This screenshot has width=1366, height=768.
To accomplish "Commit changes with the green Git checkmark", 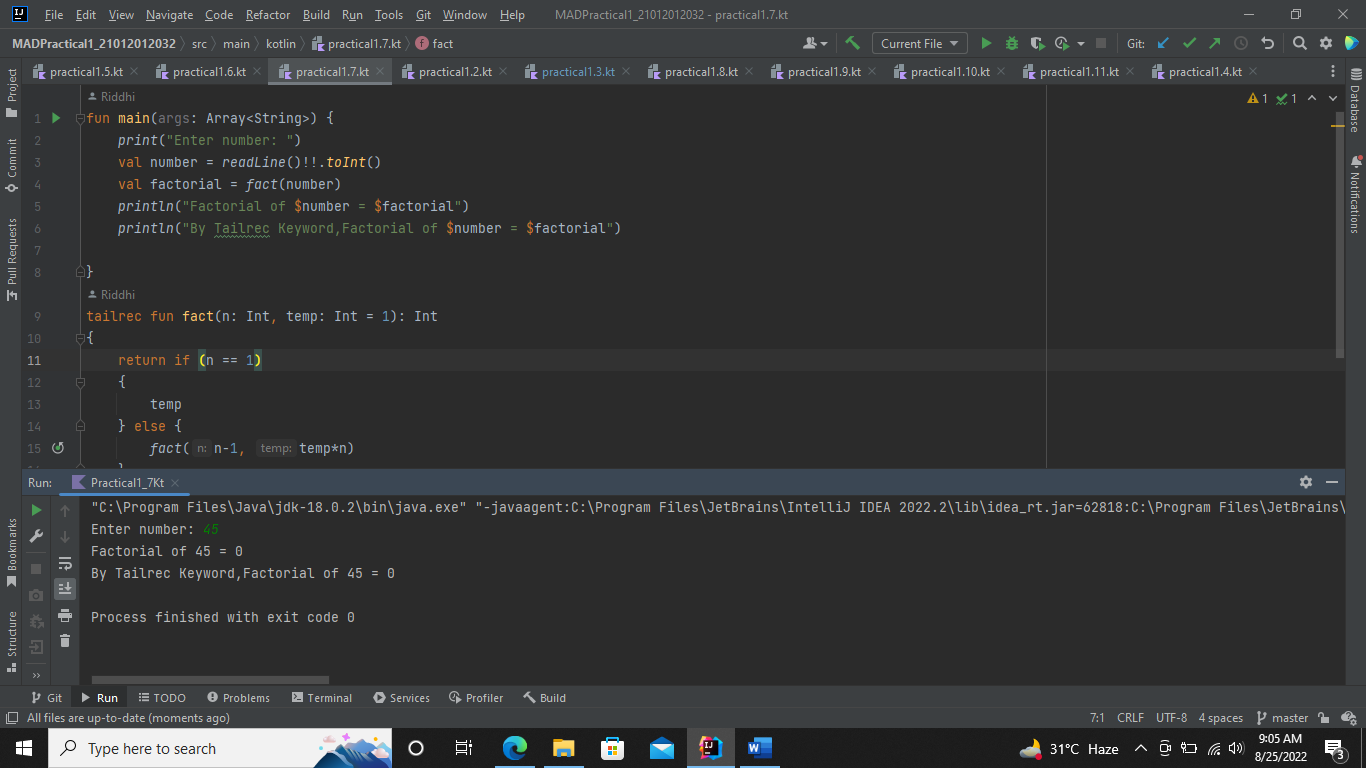I will (1190, 43).
